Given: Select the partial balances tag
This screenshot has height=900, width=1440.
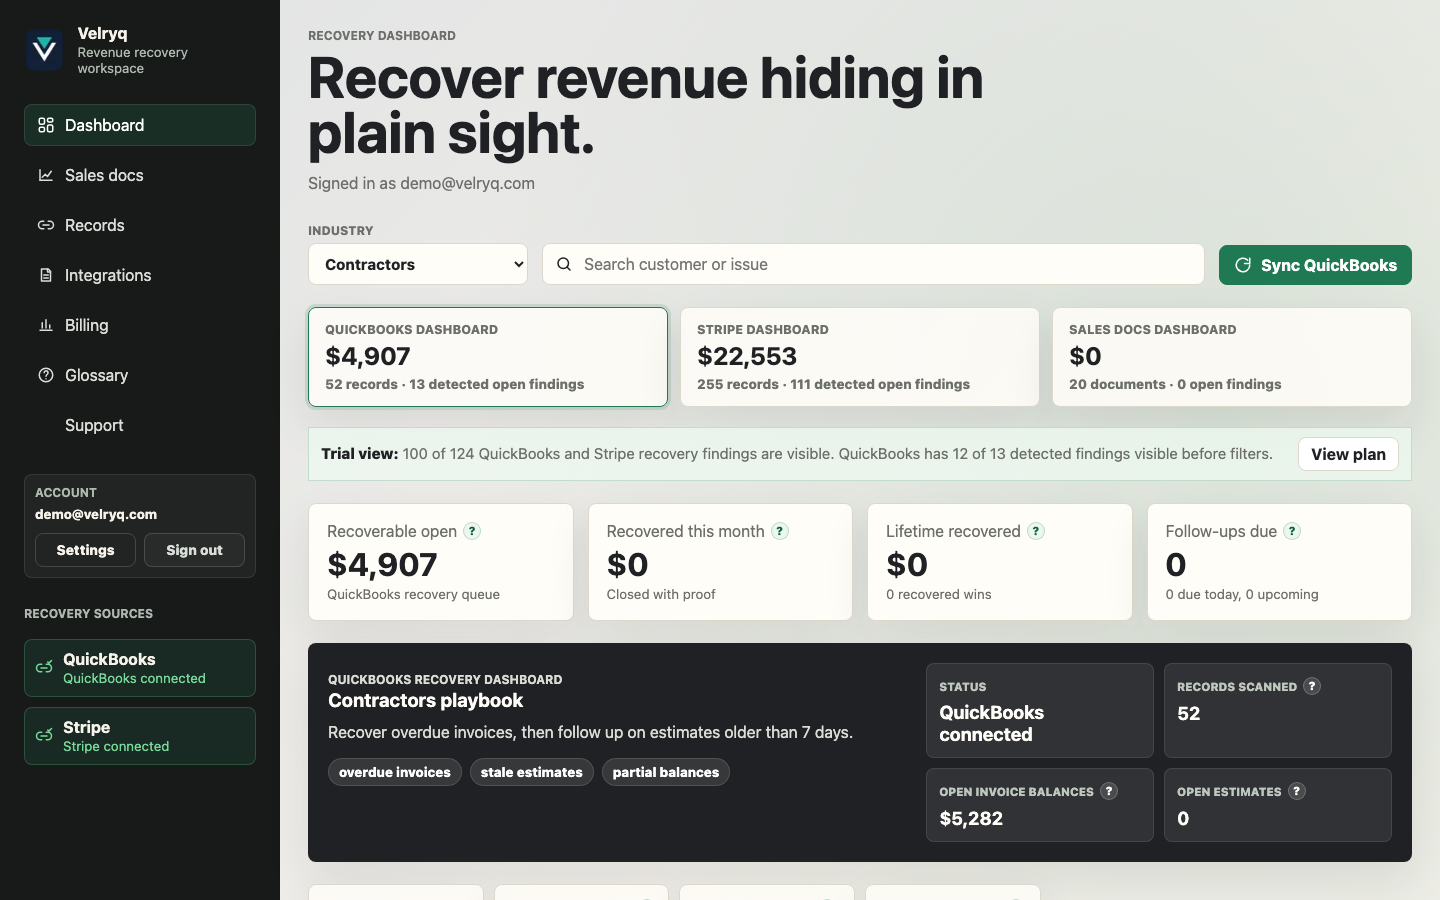Looking at the screenshot, I should (x=666, y=772).
